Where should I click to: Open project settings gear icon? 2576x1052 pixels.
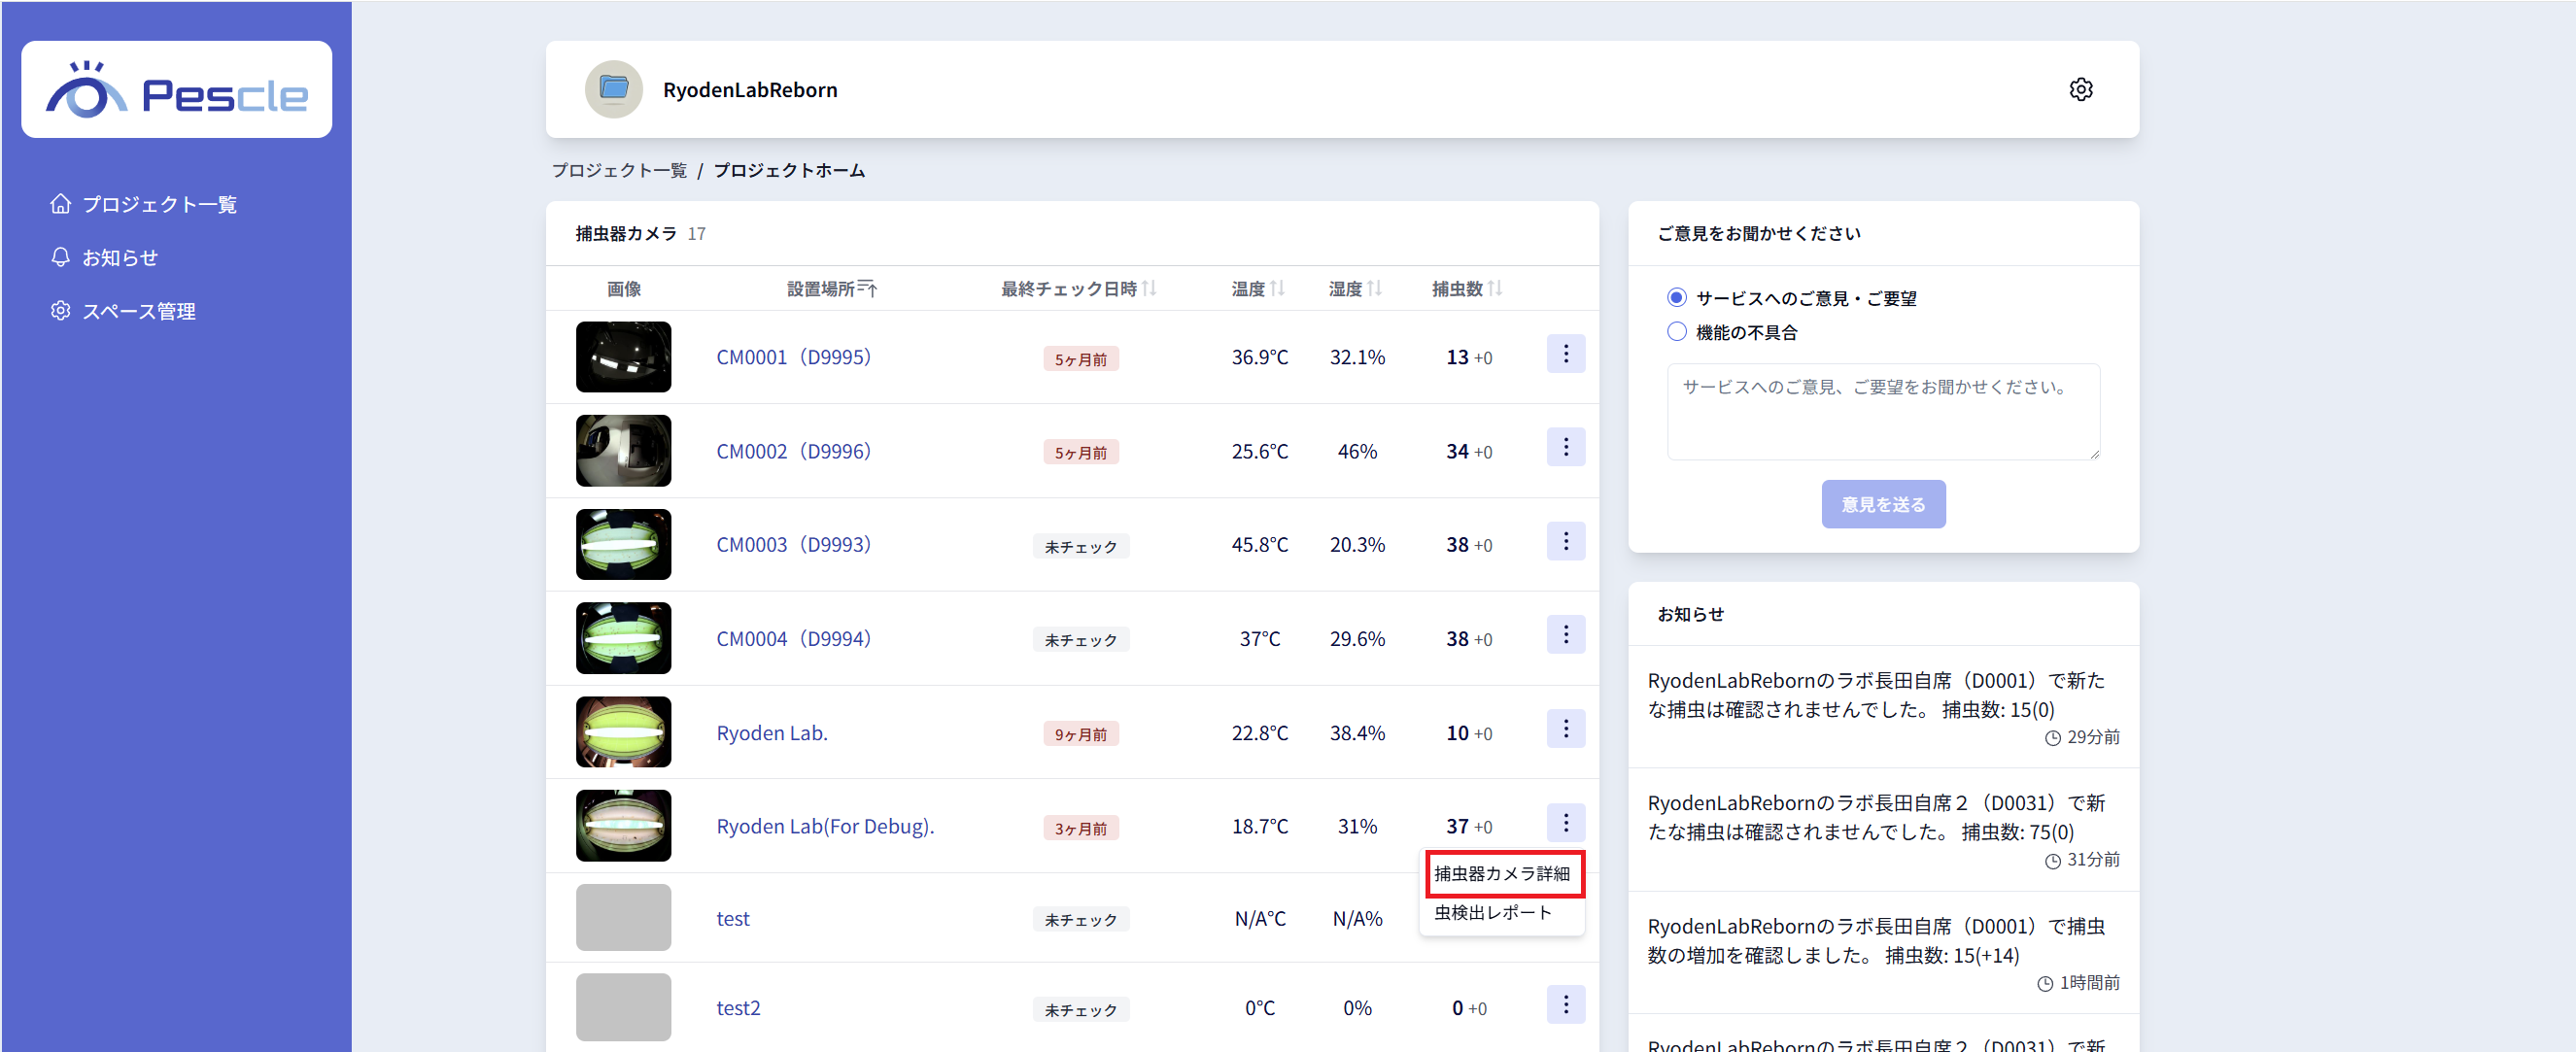2080,90
